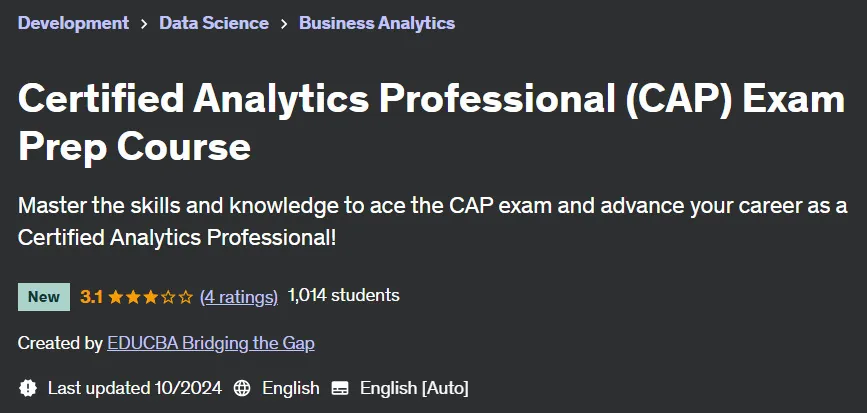Open the Business Analytics breadcrumb
The width and height of the screenshot is (867, 413).
click(377, 23)
